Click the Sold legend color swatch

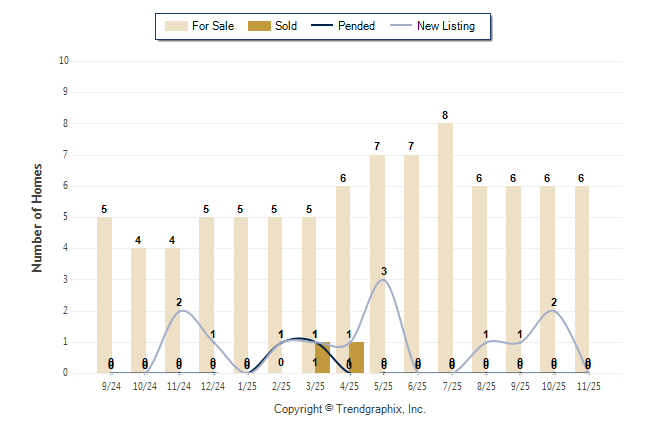(x=255, y=26)
